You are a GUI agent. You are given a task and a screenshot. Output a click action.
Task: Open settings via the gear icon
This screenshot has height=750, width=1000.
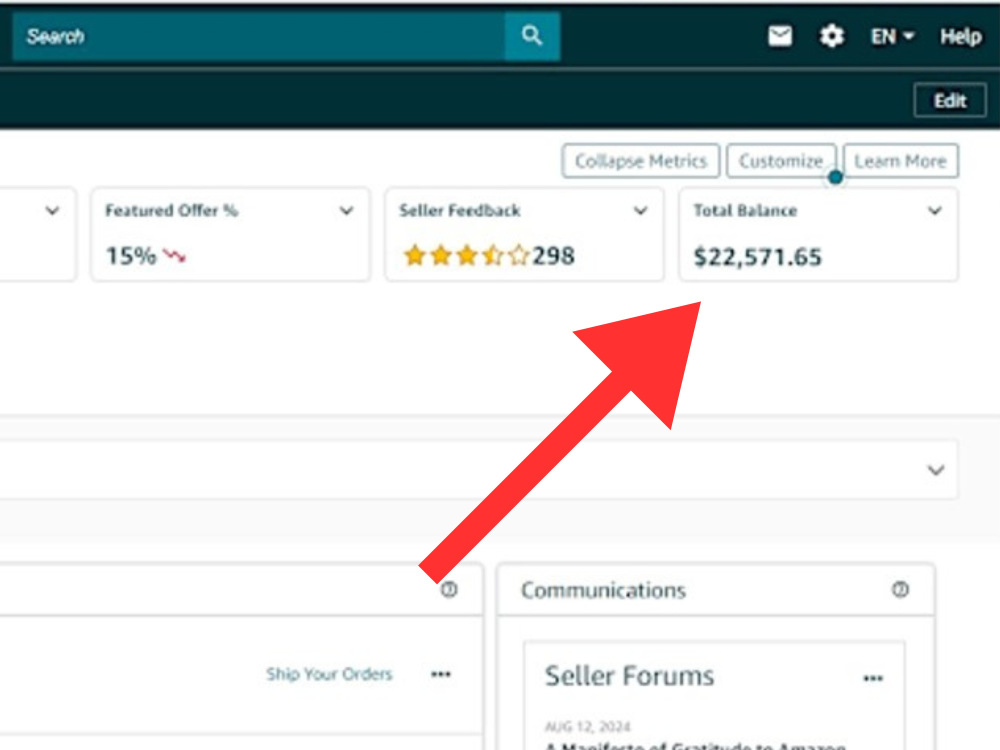pyautogui.click(x=832, y=36)
